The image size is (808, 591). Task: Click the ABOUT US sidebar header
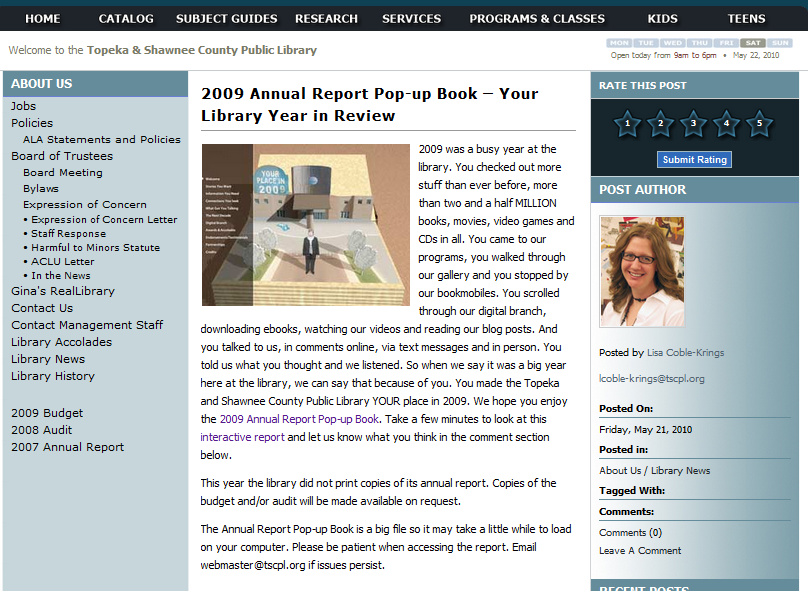pyautogui.click(x=95, y=84)
